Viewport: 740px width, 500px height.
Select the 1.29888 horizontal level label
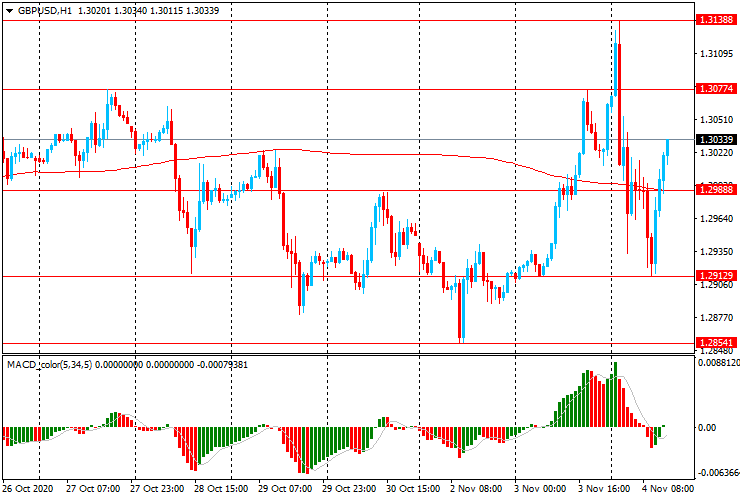(x=716, y=190)
